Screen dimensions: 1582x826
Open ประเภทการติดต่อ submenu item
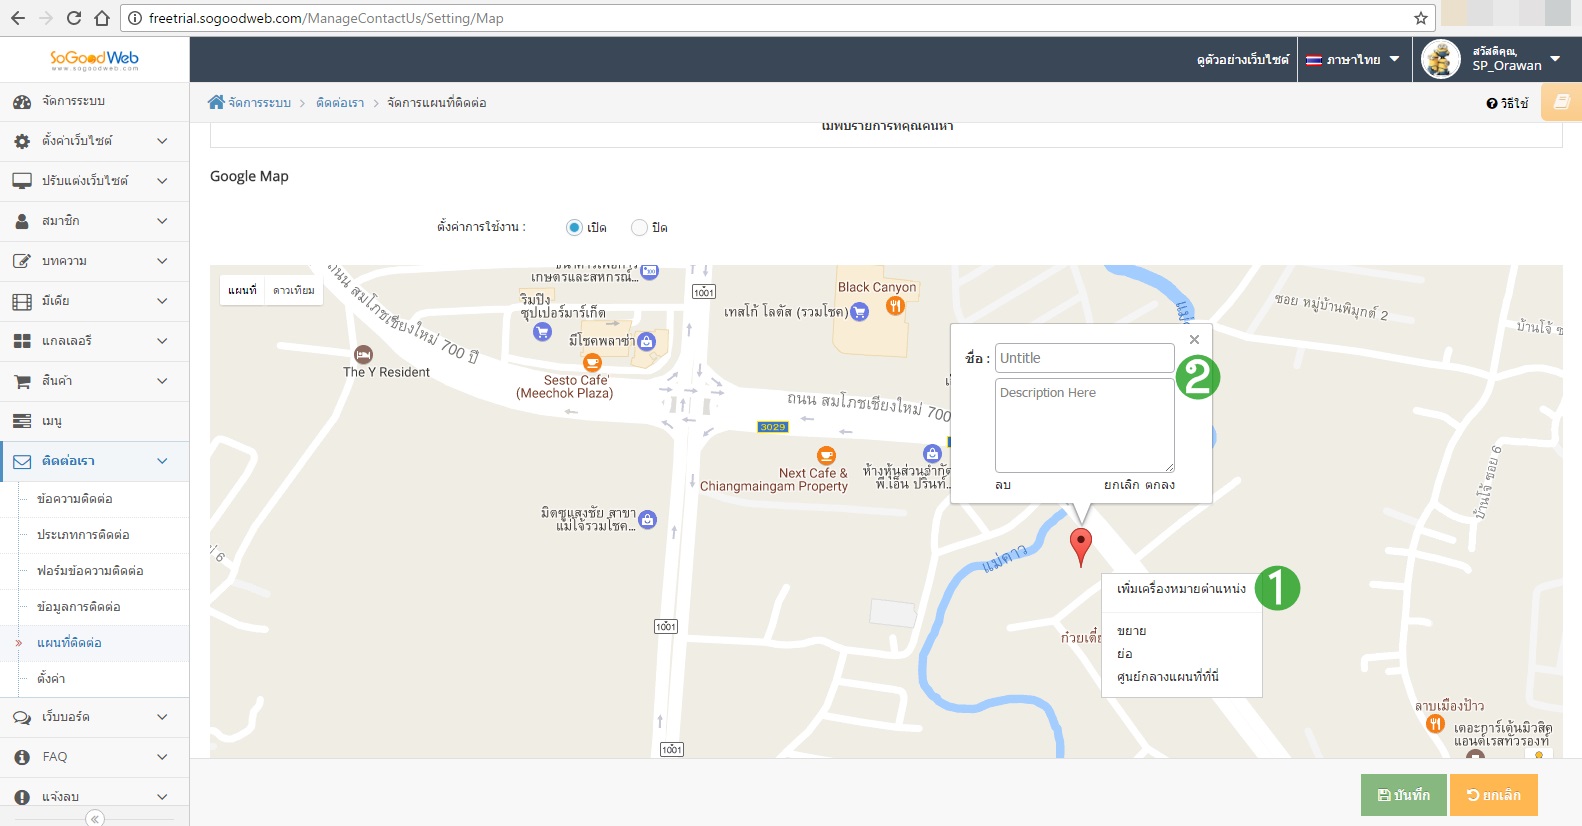[83, 535]
